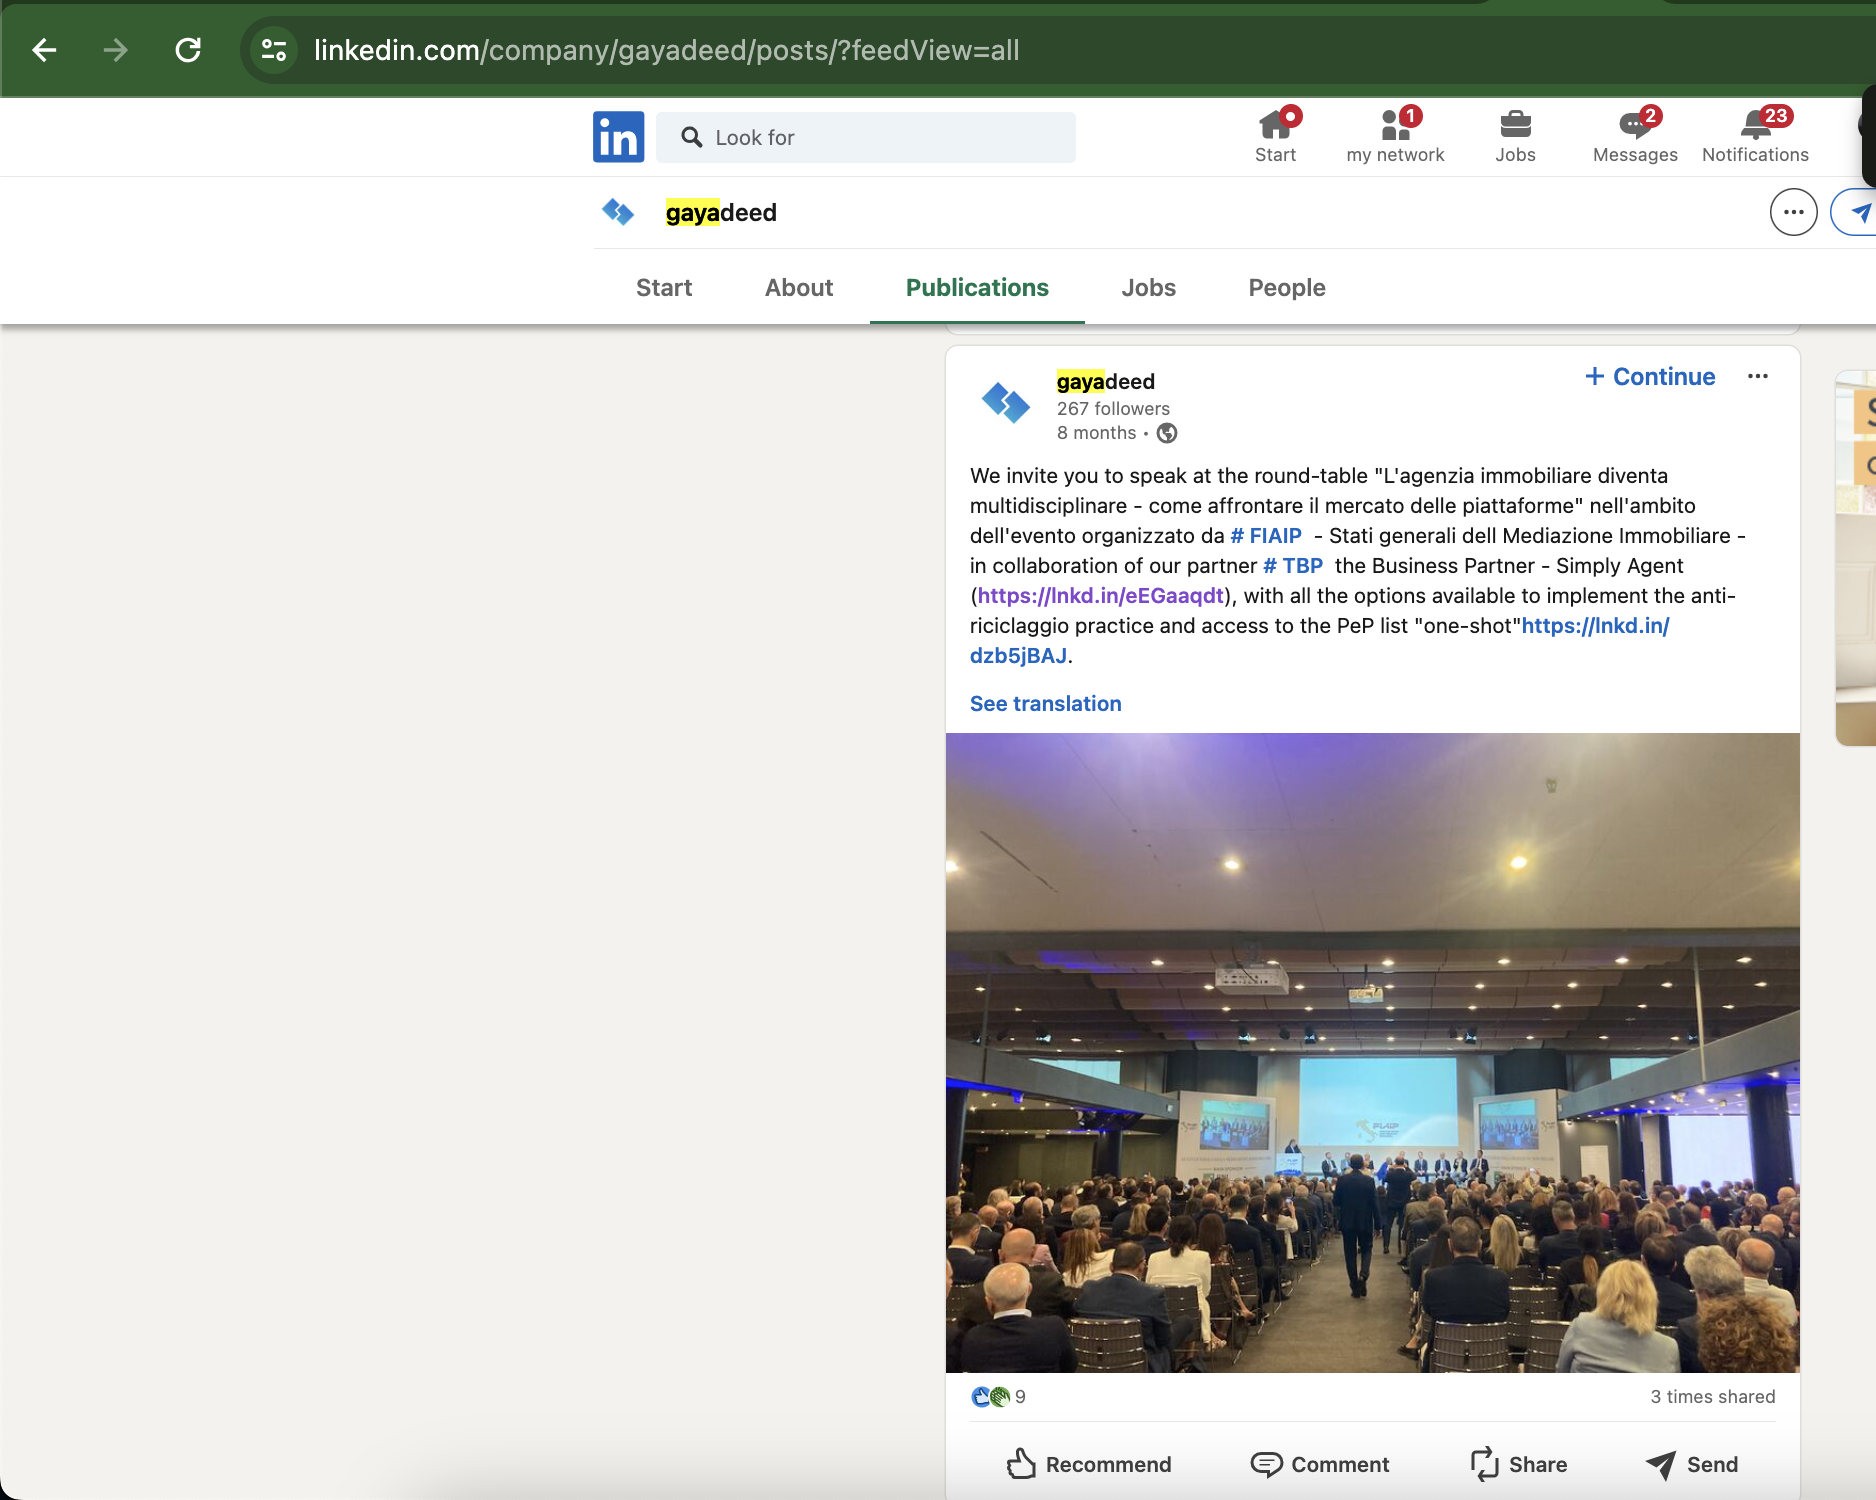1876x1500 pixels.
Task: Click 'See translation' under the post
Action: [1046, 704]
